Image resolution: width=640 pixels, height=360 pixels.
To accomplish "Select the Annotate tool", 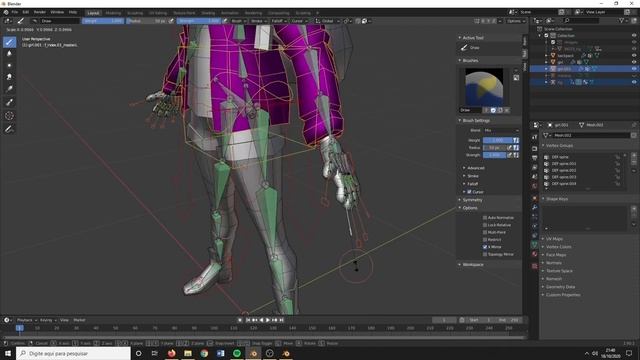I will pos(9,129).
